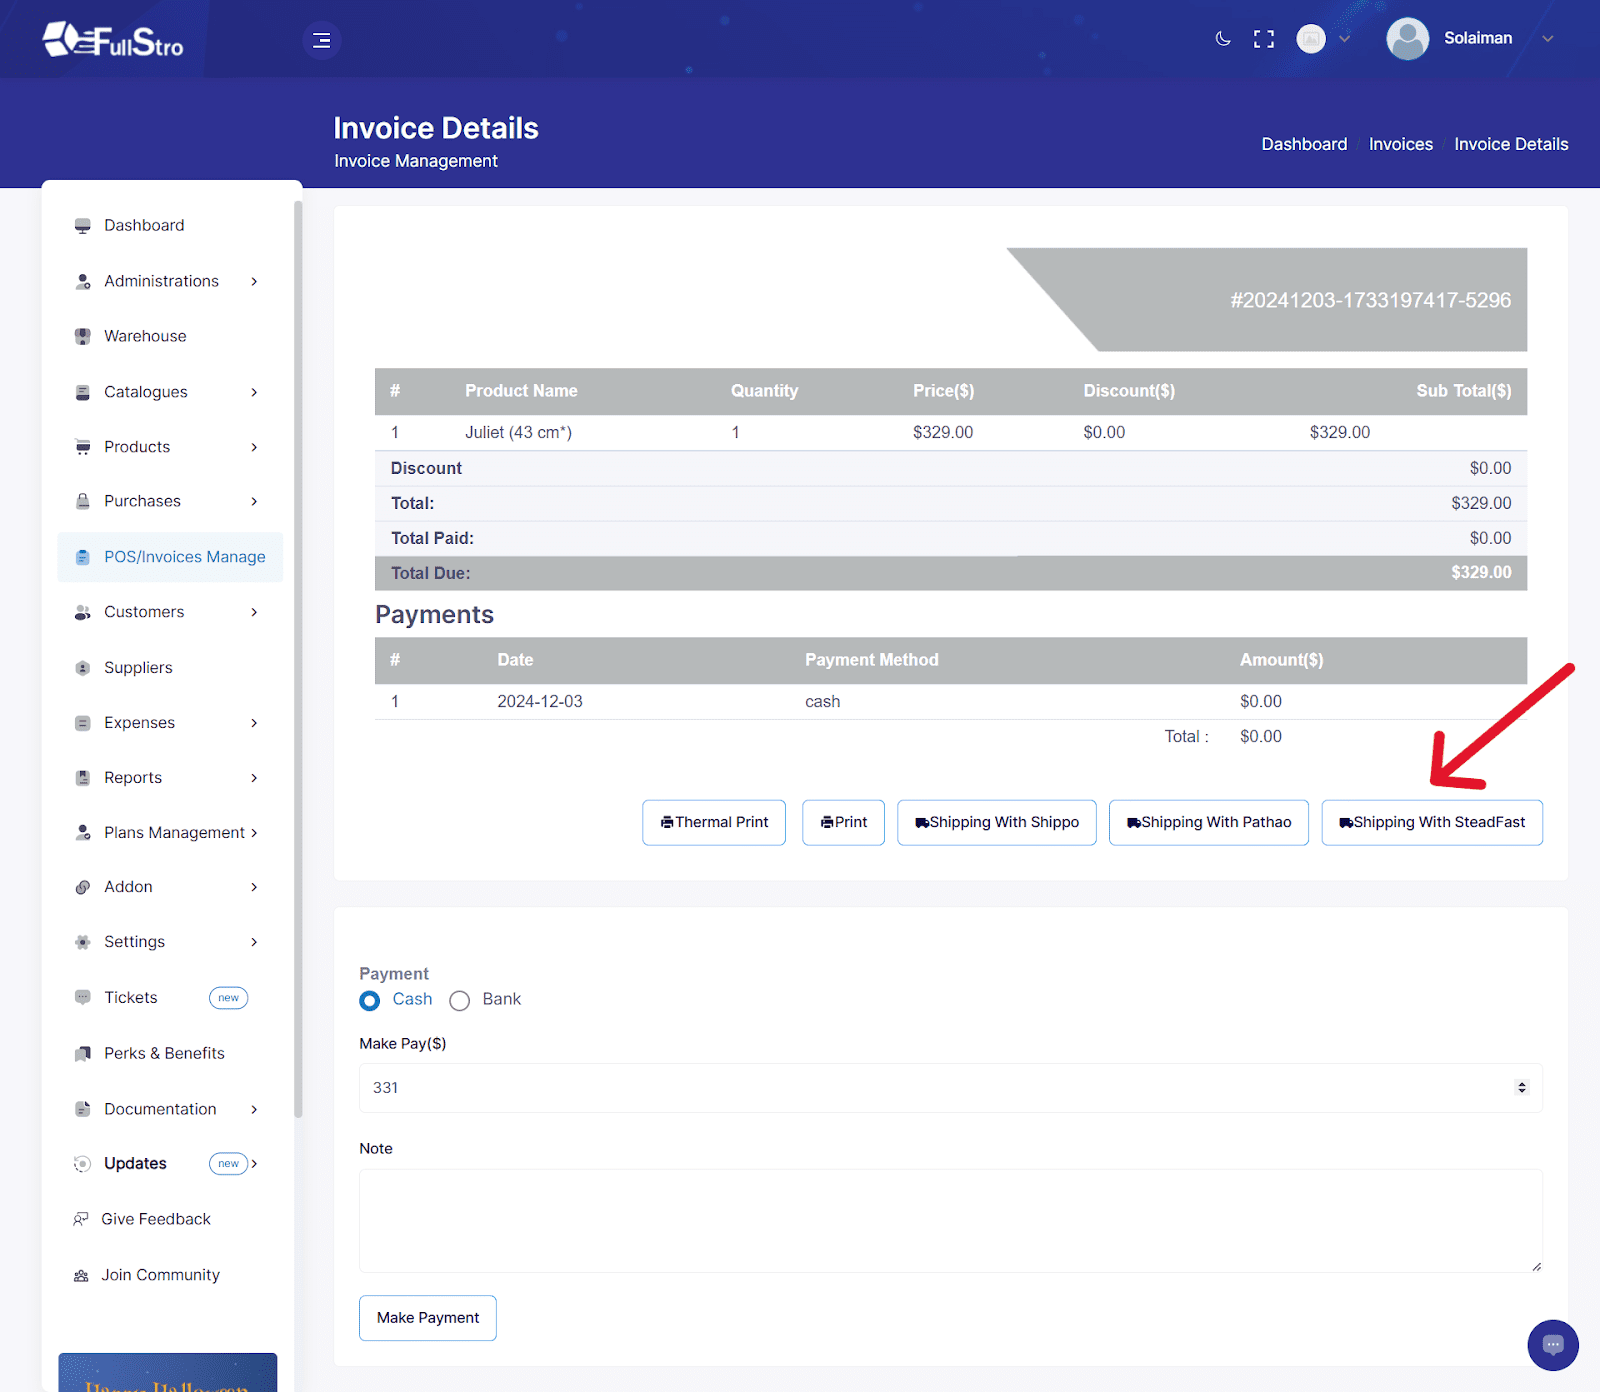Expand the Reports chevron
The height and width of the screenshot is (1392, 1600).
tap(254, 778)
